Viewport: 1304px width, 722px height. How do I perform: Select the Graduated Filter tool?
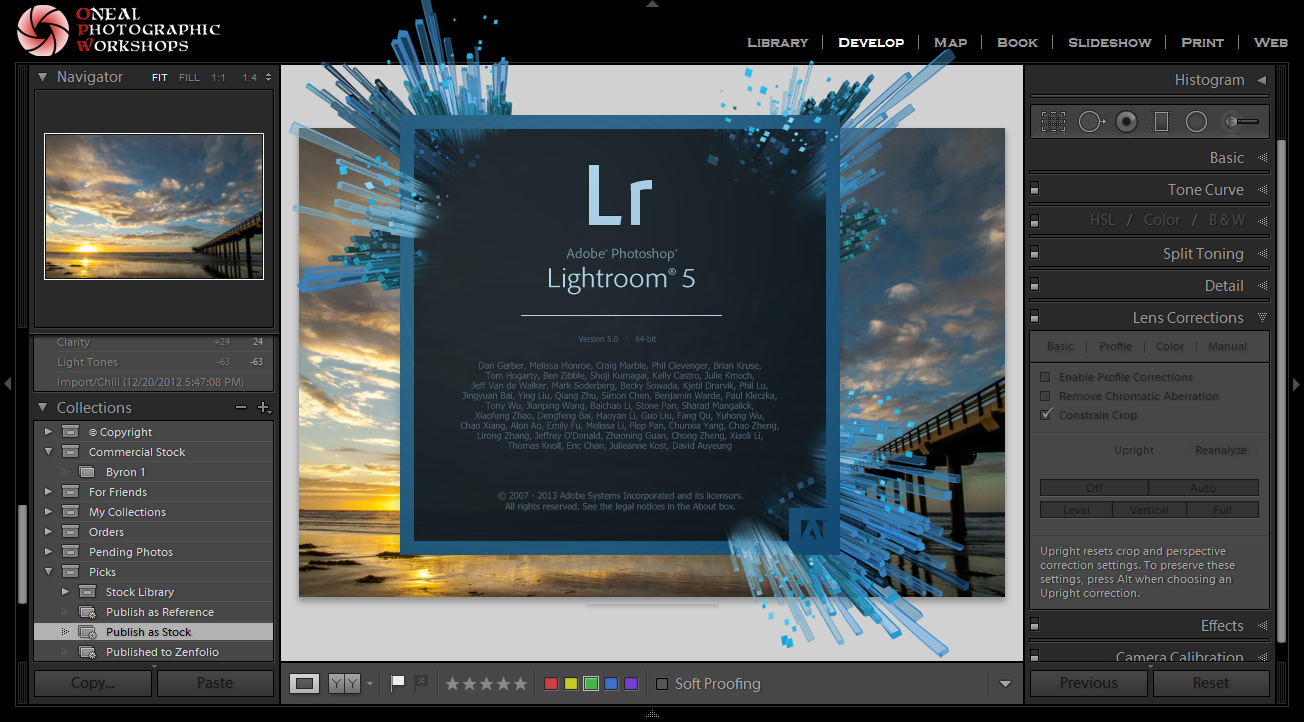click(x=1161, y=122)
